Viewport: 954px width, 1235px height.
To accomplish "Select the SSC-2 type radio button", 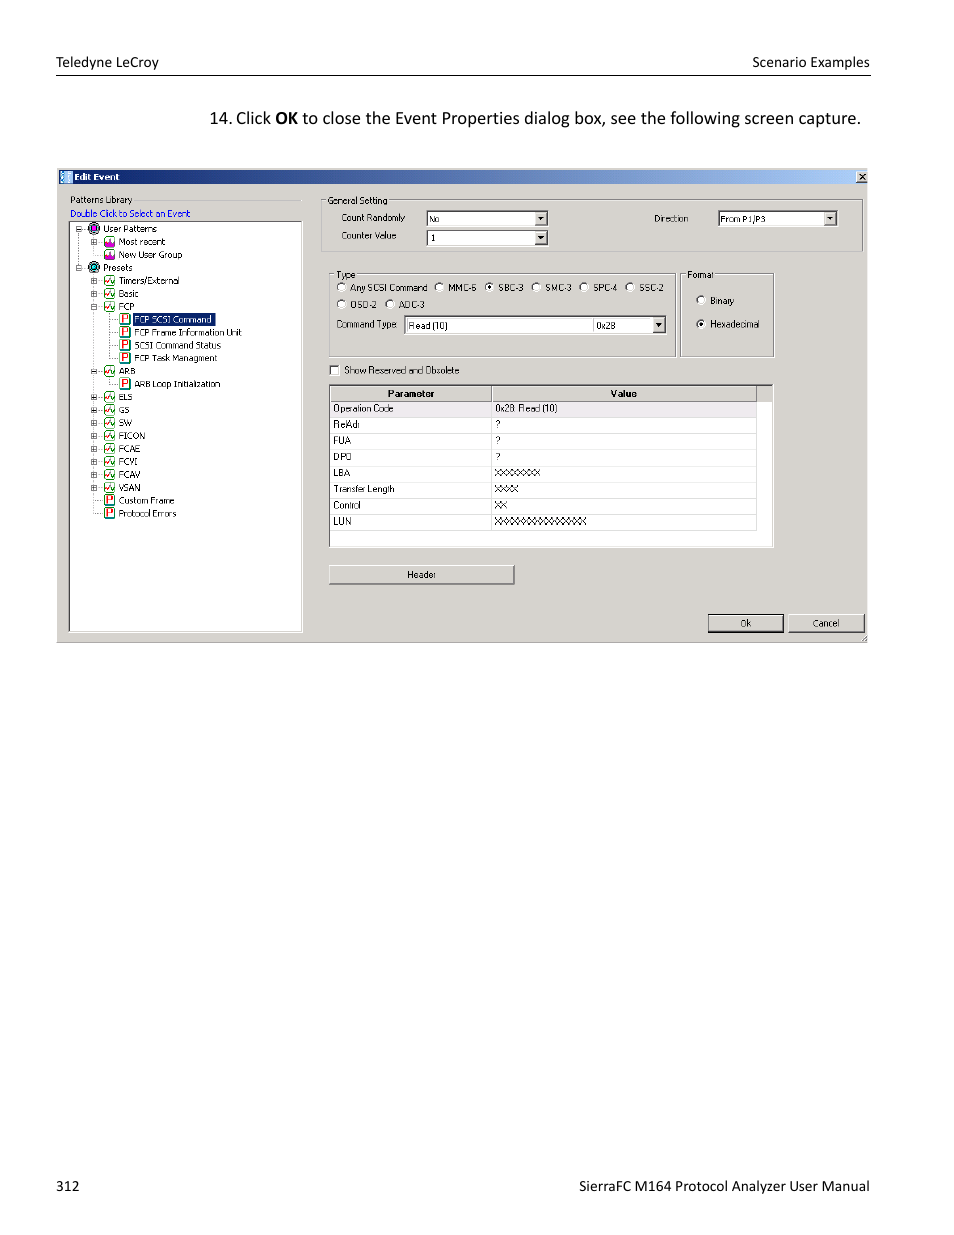I will tap(630, 287).
